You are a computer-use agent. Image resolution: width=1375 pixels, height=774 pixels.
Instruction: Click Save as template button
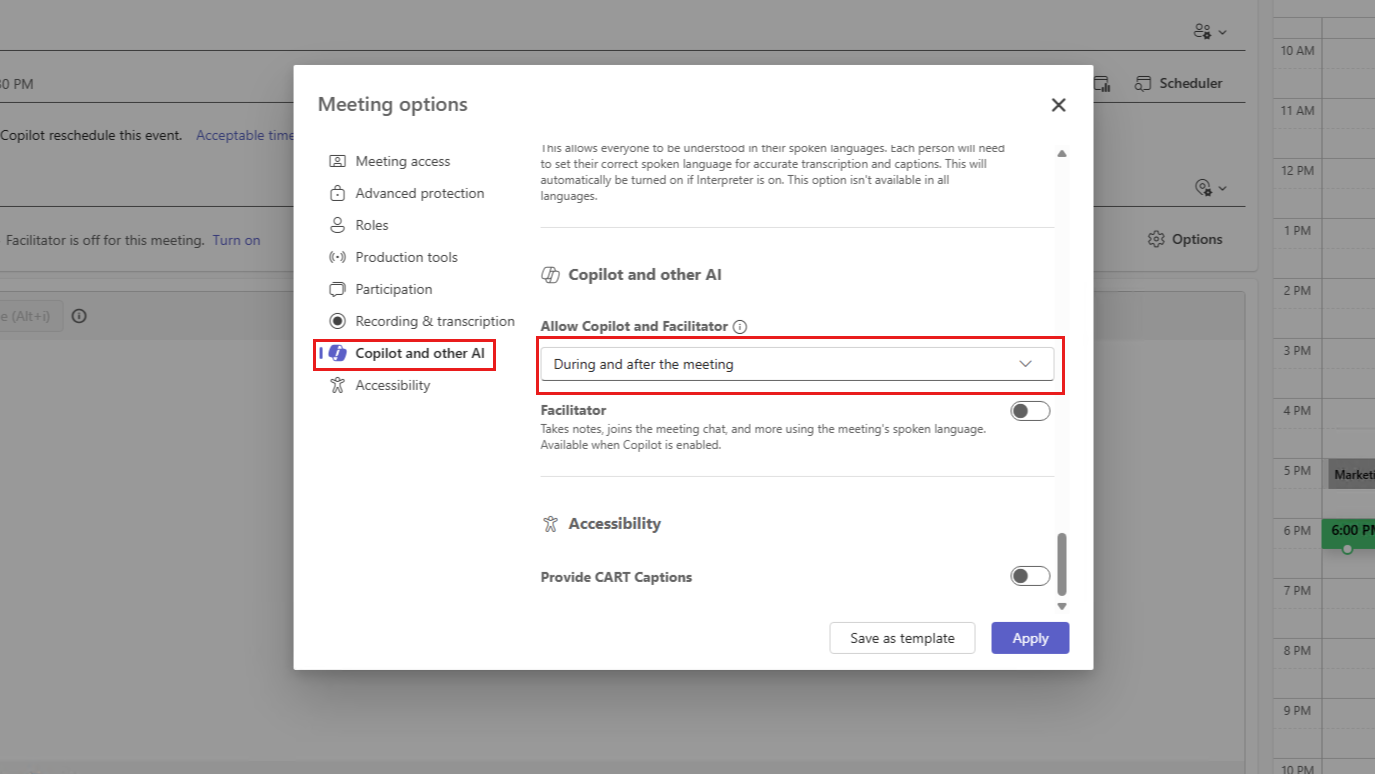pyautogui.click(x=902, y=638)
